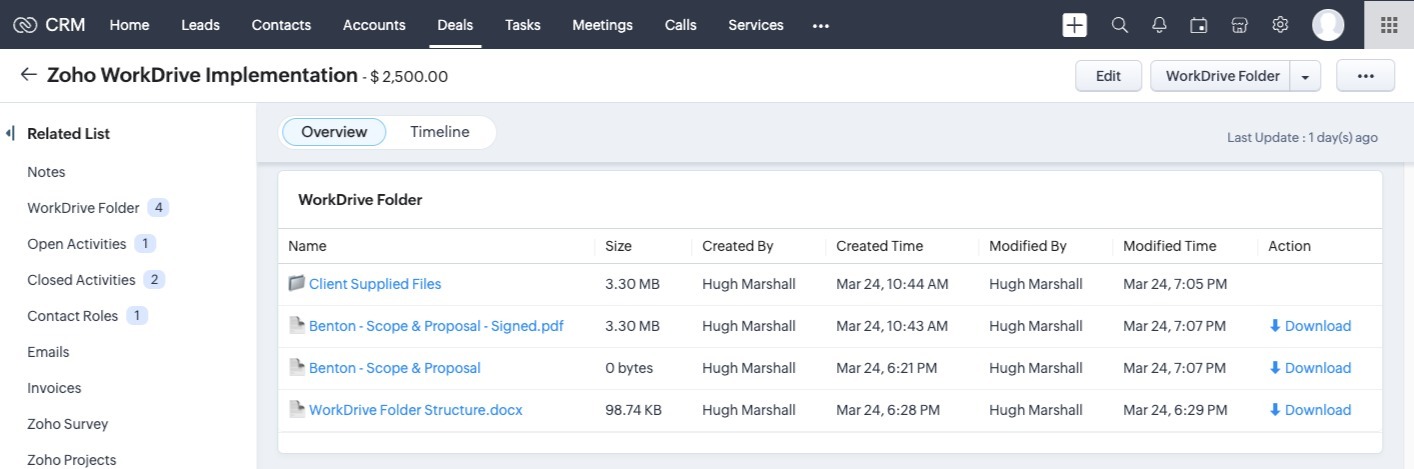Viewport: 1414px width, 469px height.
Task: Click the Mar 24, 6:28 PM created time
Action: pyautogui.click(x=888, y=410)
